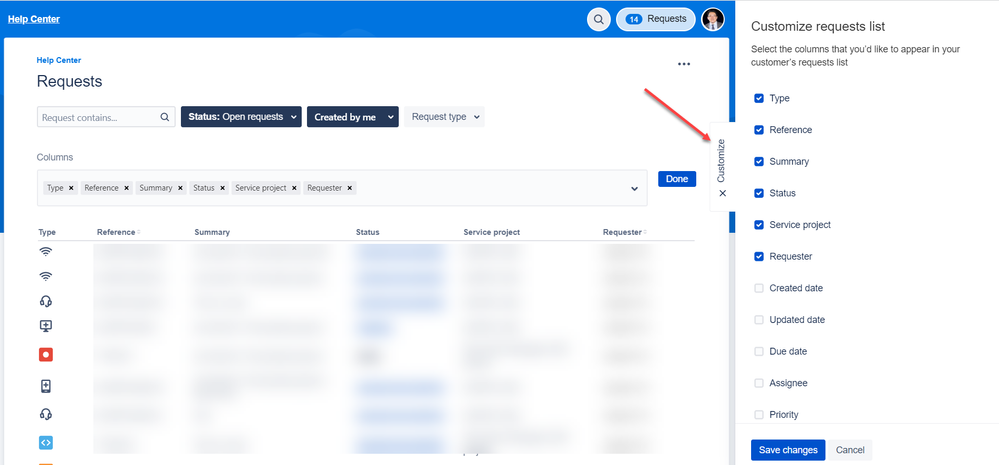Remove the Requester column chip
Image resolution: width=999 pixels, height=465 pixels.
(x=349, y=188)
